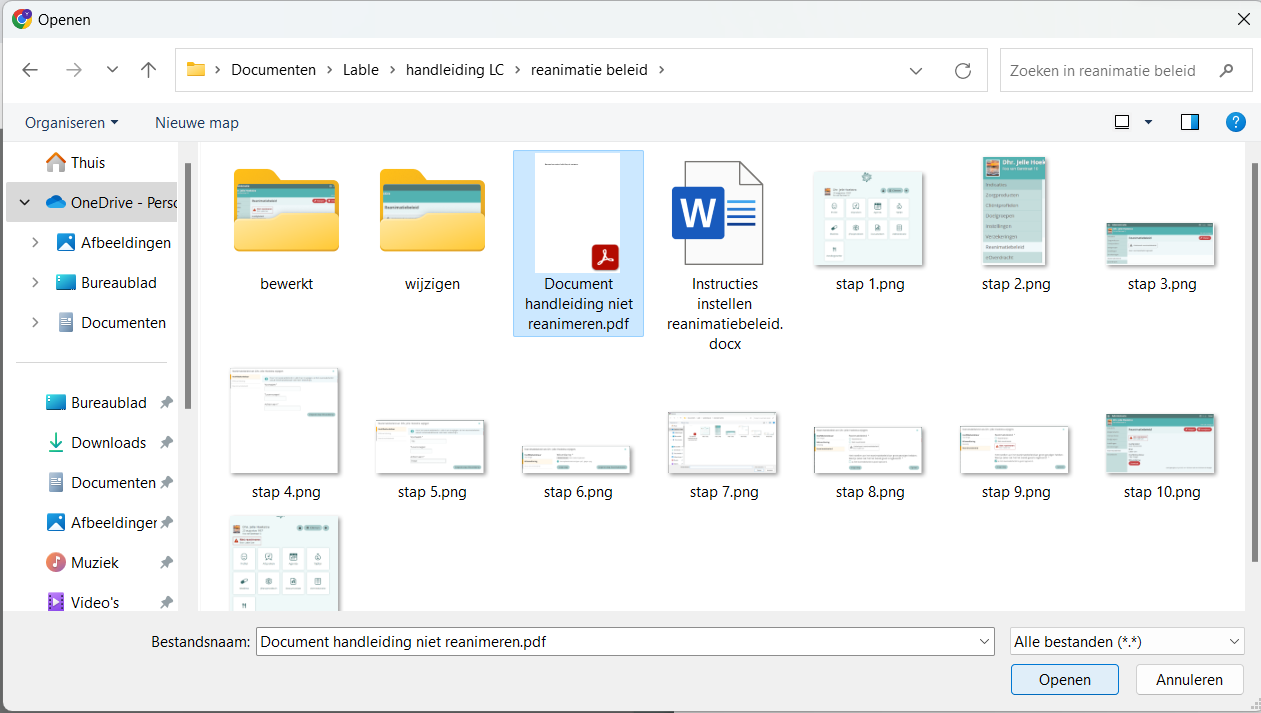Screen dimensions: 1261x713
Task: Toggle the preview pane button
Action: pos(1189,122)
